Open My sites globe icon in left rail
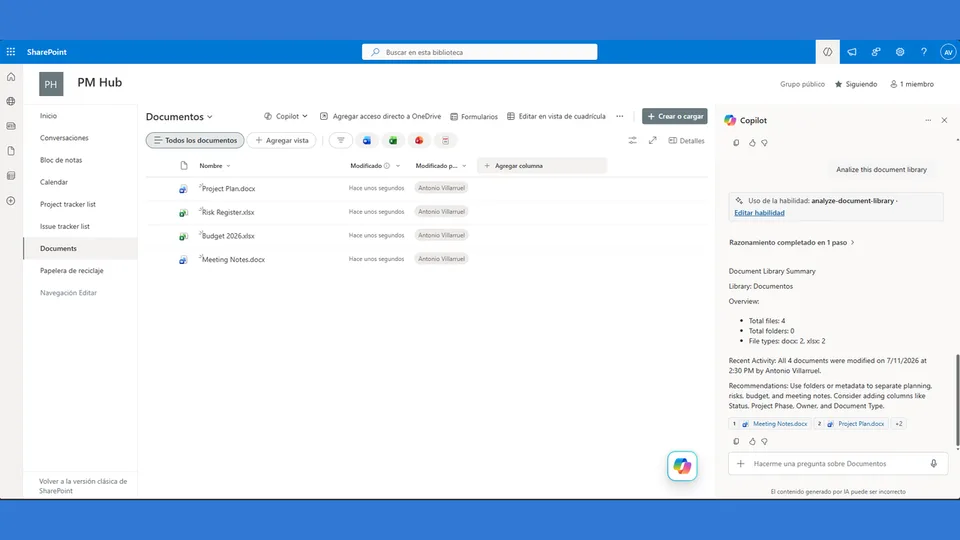Screen dimensions: 960x540 (11, 101)
